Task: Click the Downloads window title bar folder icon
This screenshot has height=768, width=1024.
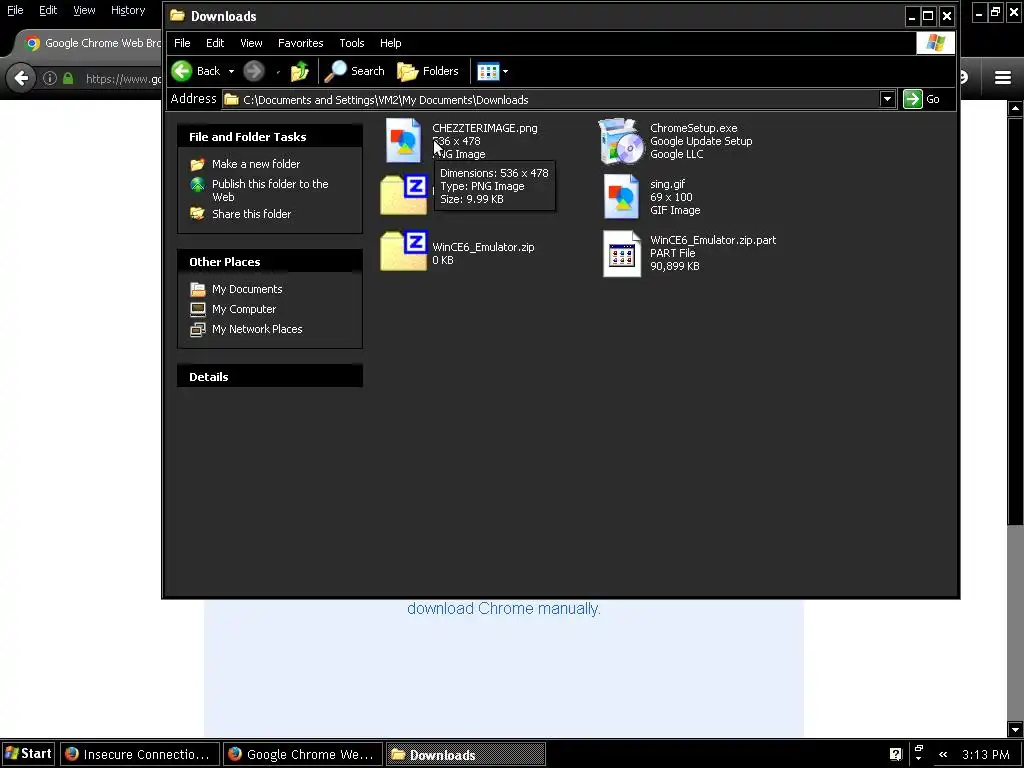Action: 178,16
